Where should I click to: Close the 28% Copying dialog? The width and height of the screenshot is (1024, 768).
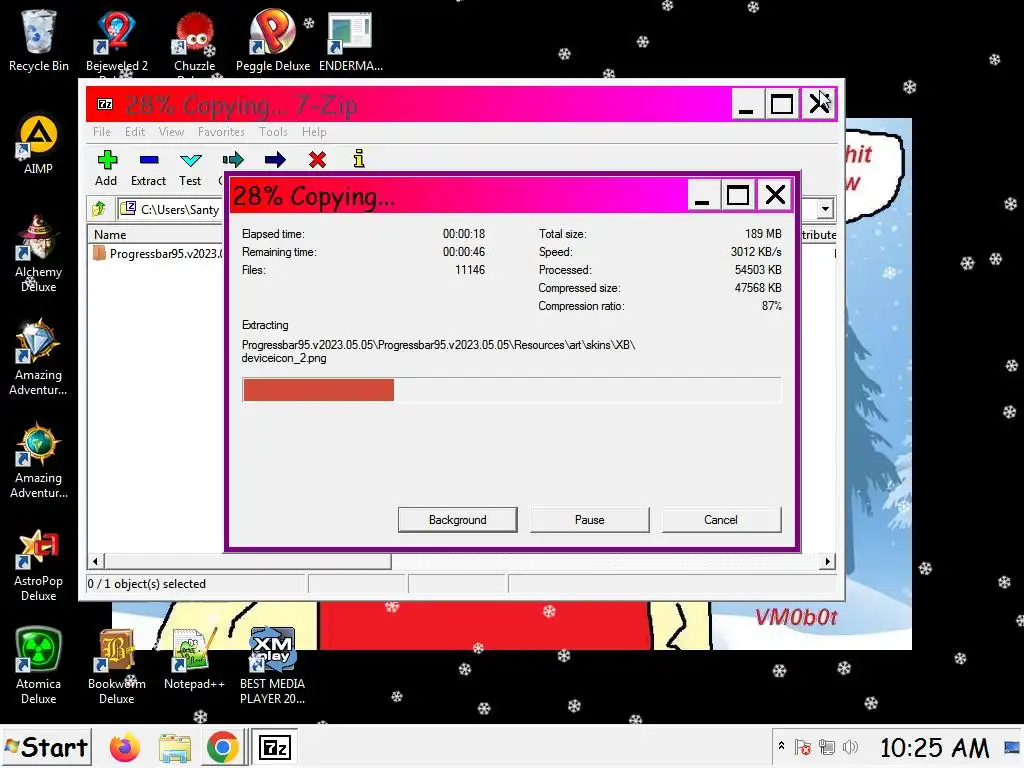pos(775,195)
